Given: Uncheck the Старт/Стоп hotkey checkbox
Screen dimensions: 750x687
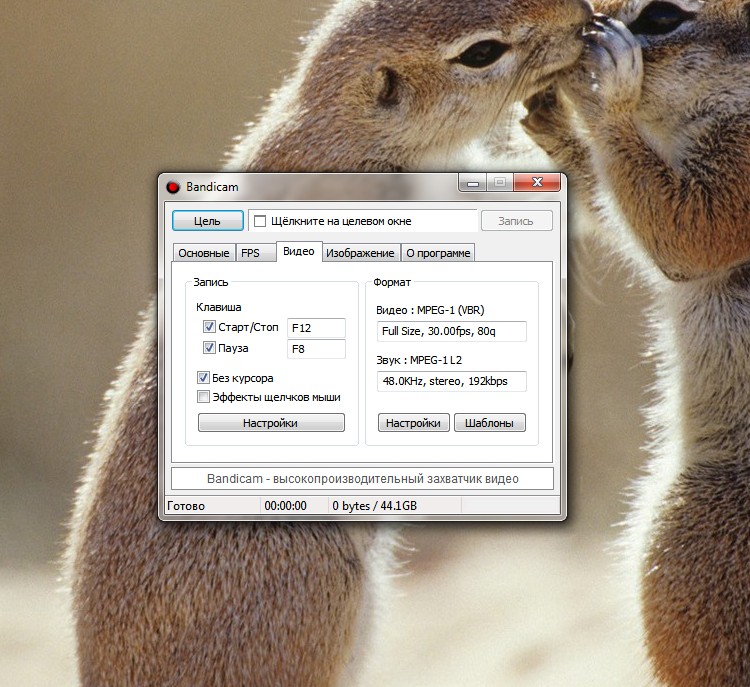Looking at the screenshot, I should point(209,327).
